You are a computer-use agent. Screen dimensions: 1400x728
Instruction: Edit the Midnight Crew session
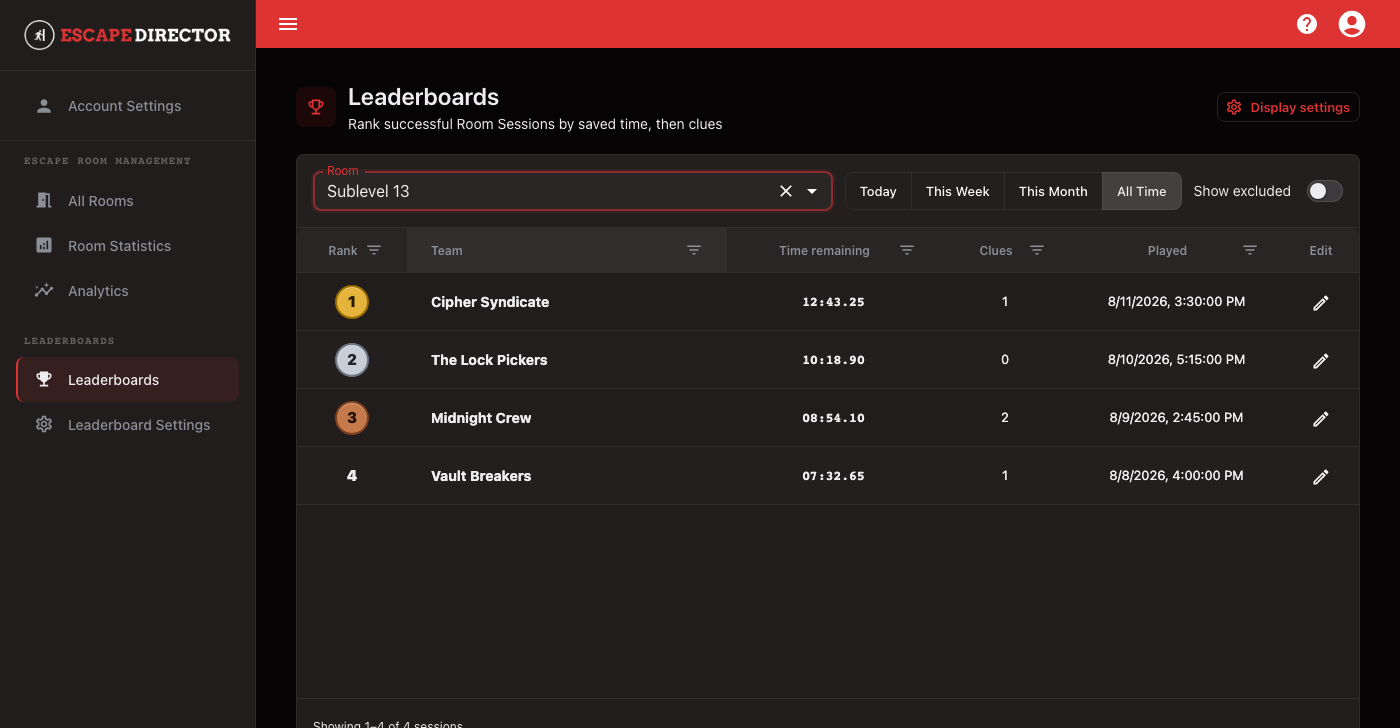pos(1321,419)
